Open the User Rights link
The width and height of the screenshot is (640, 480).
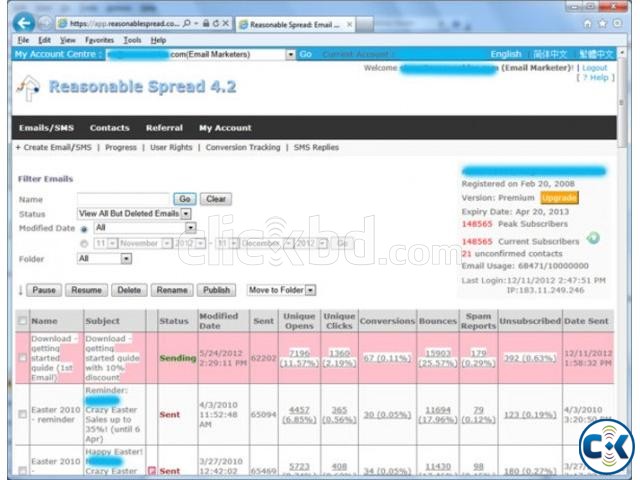pyautogui.click(x=171, y=147)
